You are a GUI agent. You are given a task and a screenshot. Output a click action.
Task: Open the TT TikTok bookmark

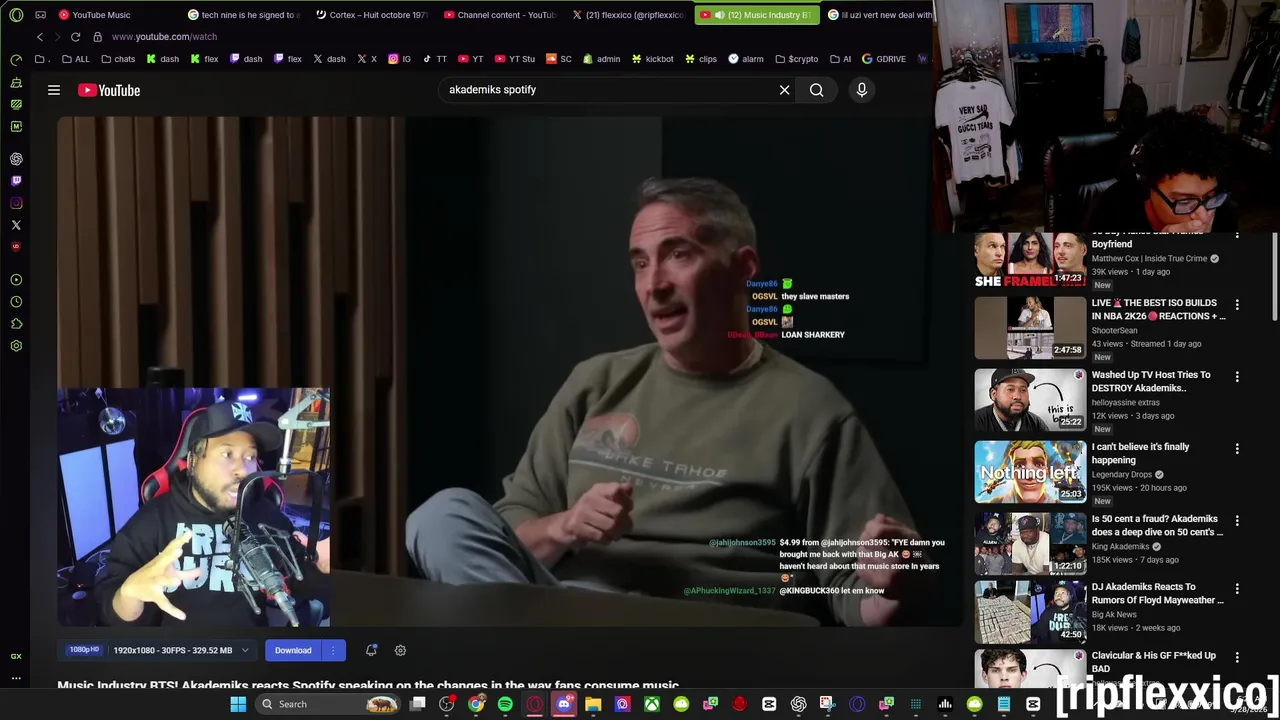coord(435,59)
